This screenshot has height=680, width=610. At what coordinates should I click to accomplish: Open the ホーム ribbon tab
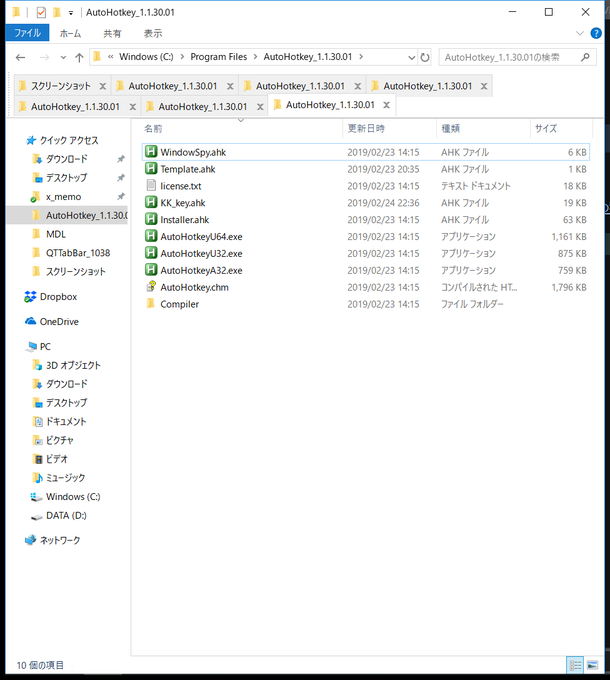point(70,33)
